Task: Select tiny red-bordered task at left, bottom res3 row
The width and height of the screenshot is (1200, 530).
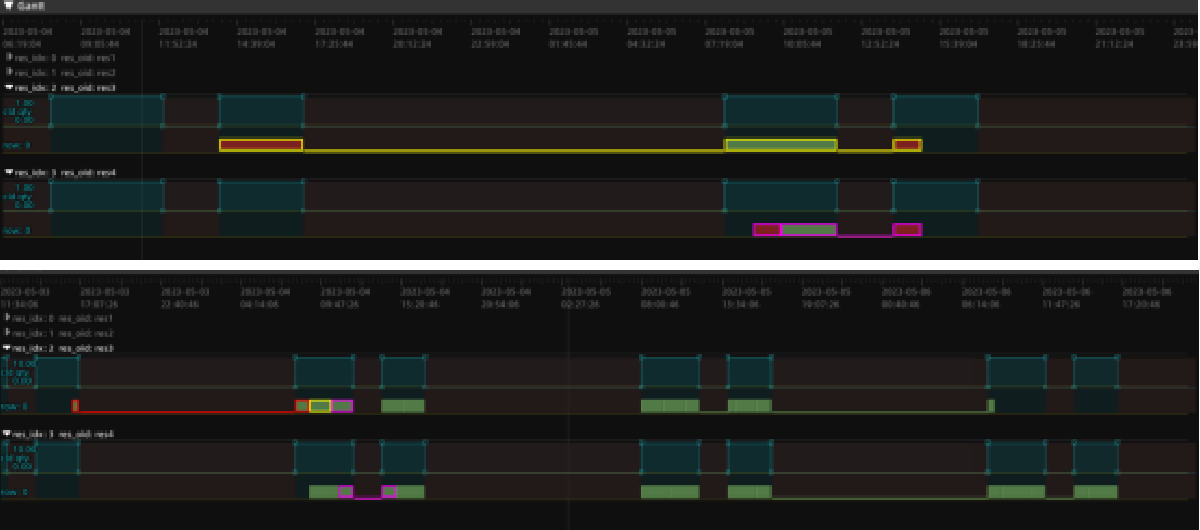Action: pyautogui.click(x=76, y=405)
